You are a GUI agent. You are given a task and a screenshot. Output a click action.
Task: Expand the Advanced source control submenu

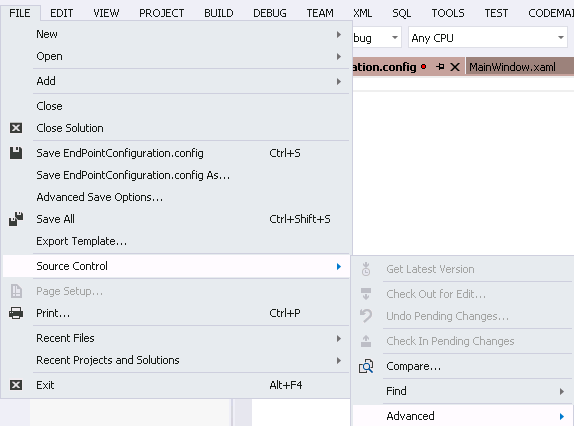coord(462,416)
